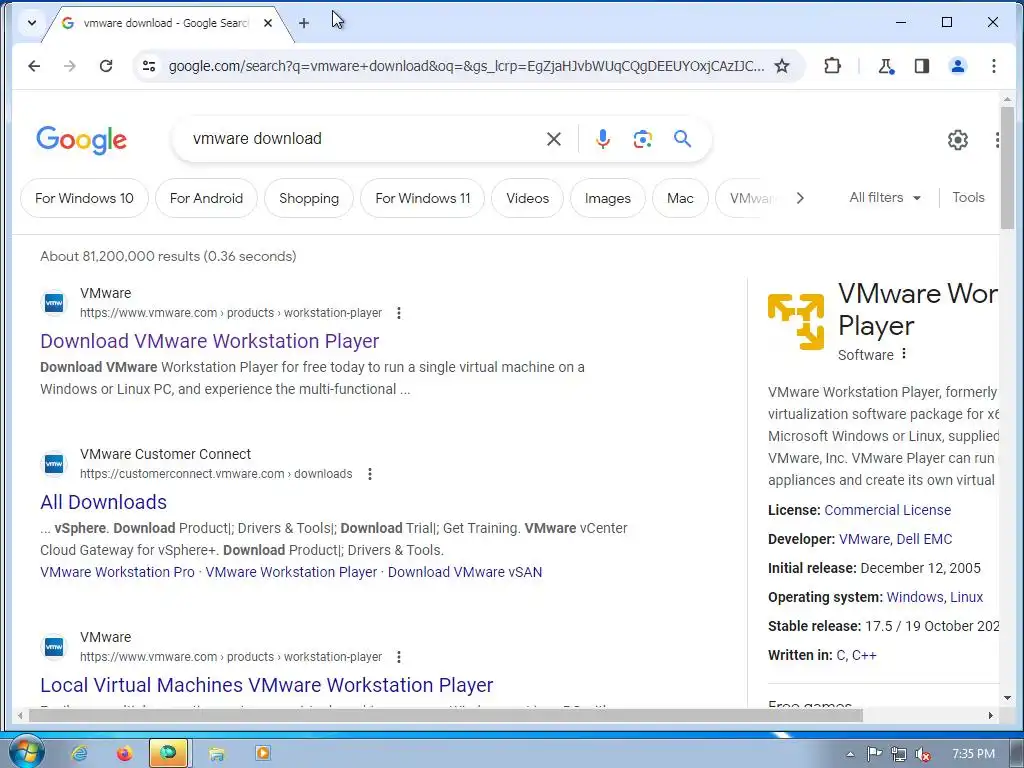Search by image with Google Lens

[643, 139]
